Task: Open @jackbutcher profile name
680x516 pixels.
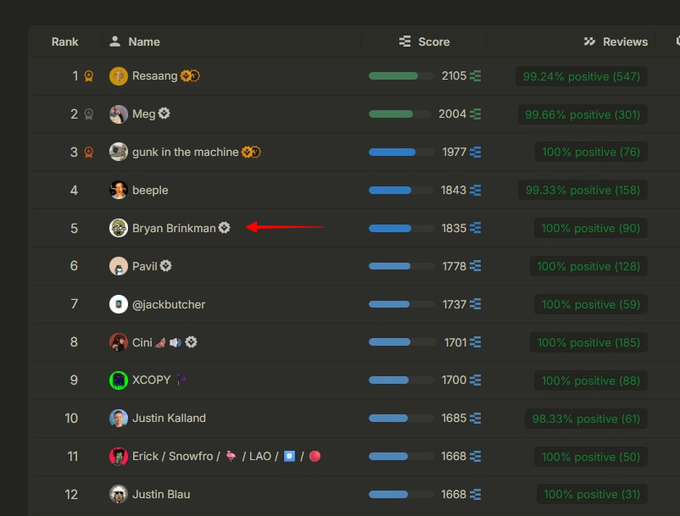Action: (169, 304)
